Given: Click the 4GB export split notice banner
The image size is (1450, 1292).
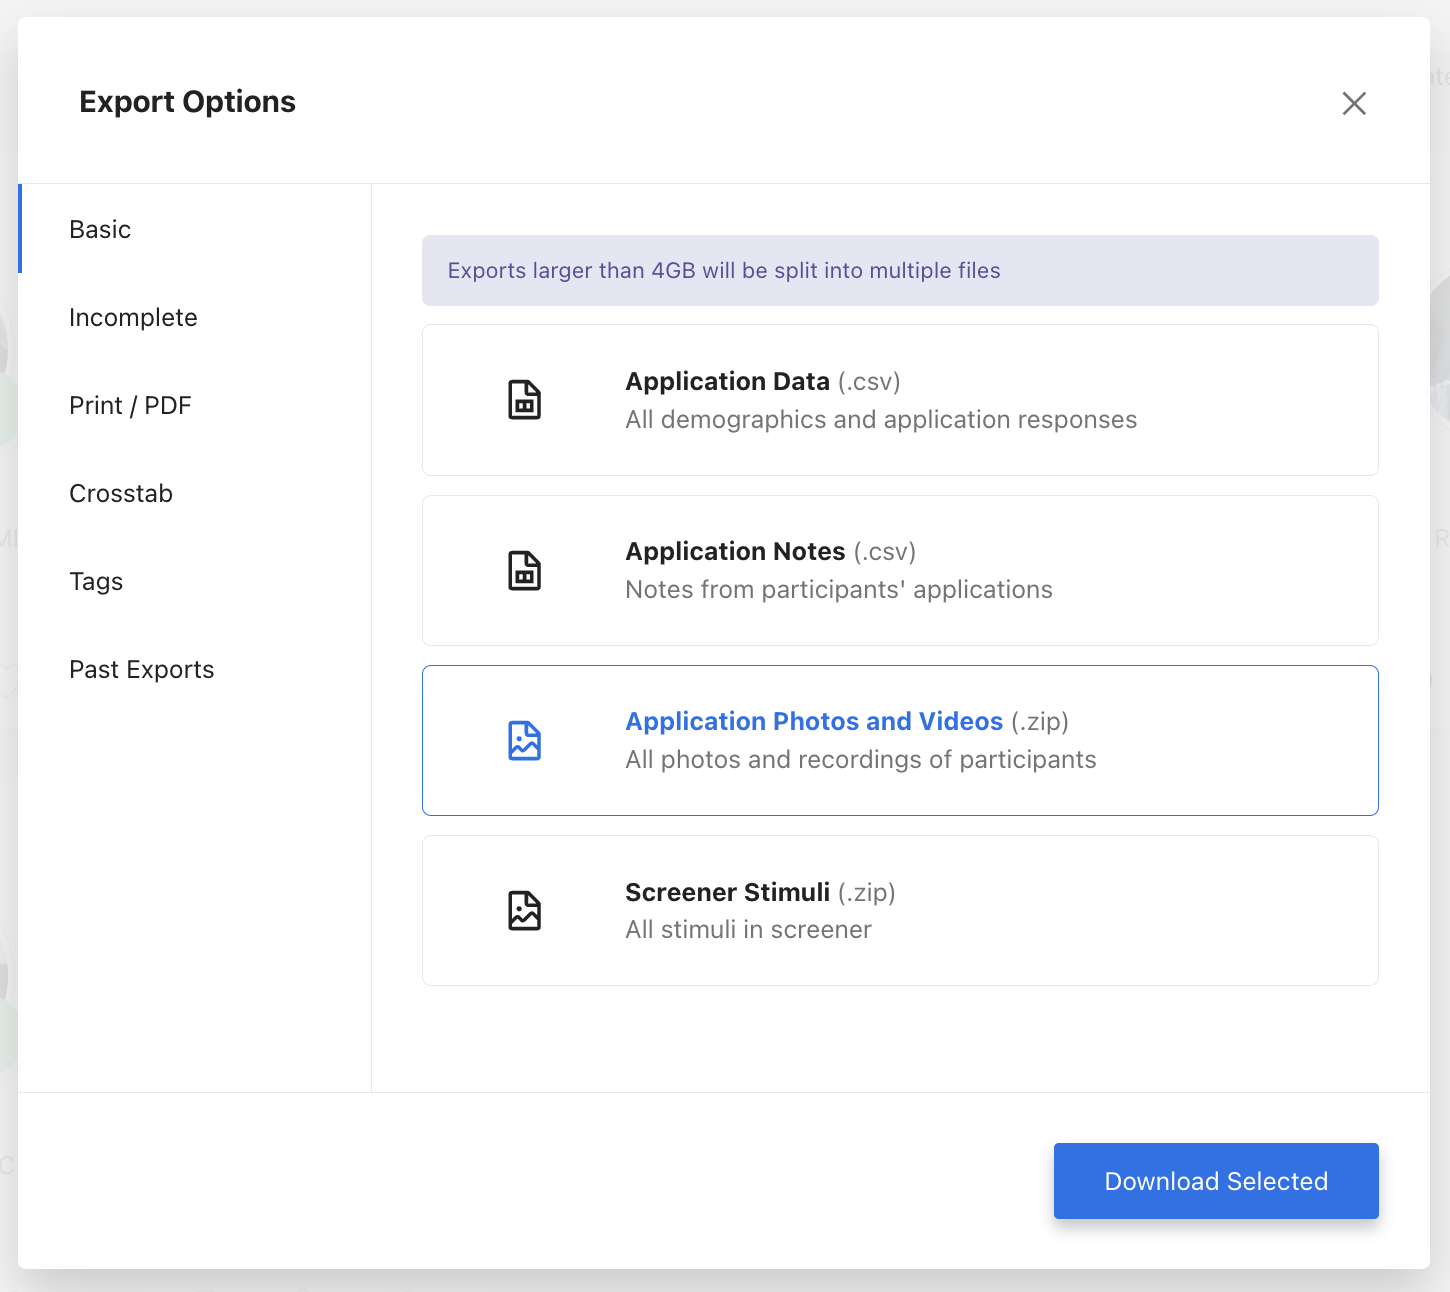Looking at the screenshot, I should tap(900, 271).
